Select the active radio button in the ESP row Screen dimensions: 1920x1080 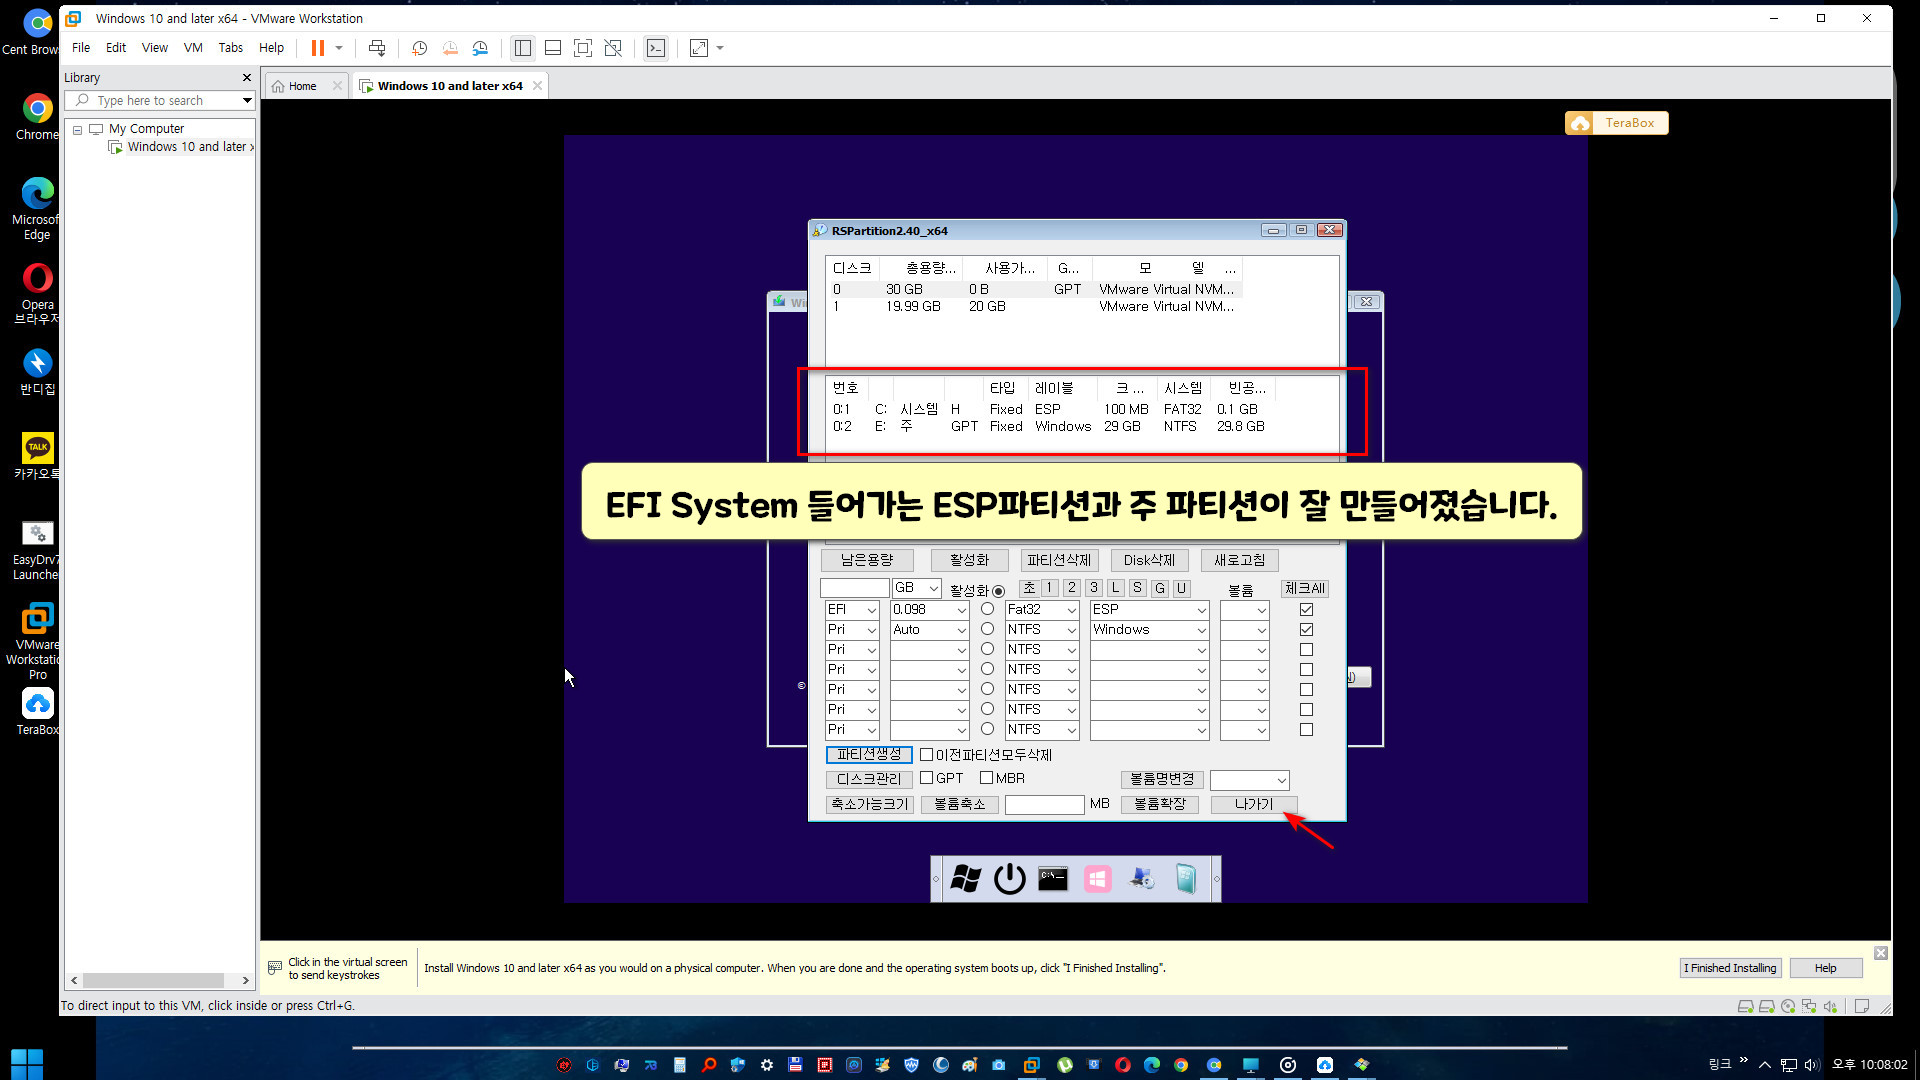pos(987,609)
